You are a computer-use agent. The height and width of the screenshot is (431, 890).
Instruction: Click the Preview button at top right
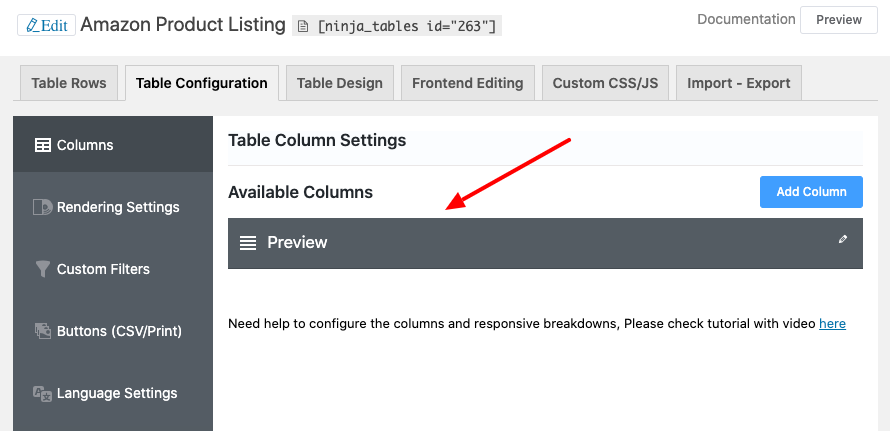point(838,20)
